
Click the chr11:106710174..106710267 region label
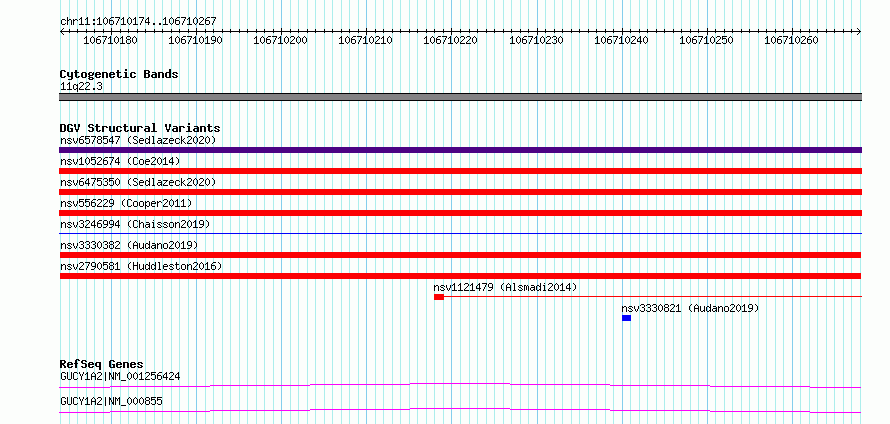(x=138, y=21)
